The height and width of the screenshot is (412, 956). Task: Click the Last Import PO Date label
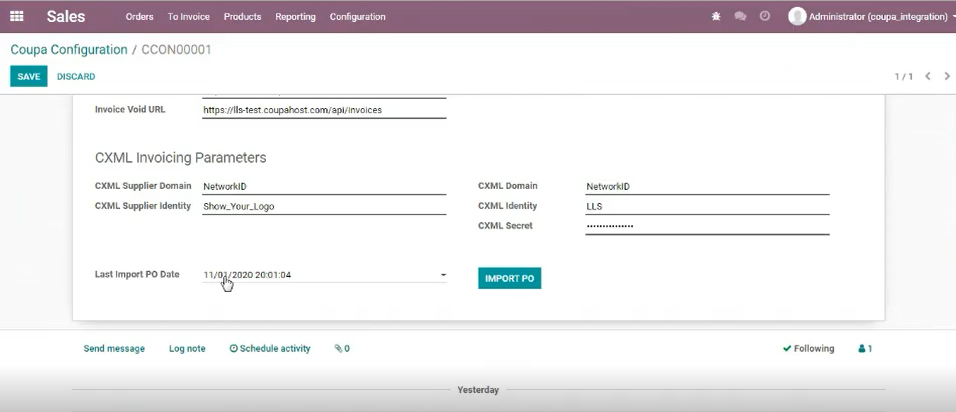137,274
